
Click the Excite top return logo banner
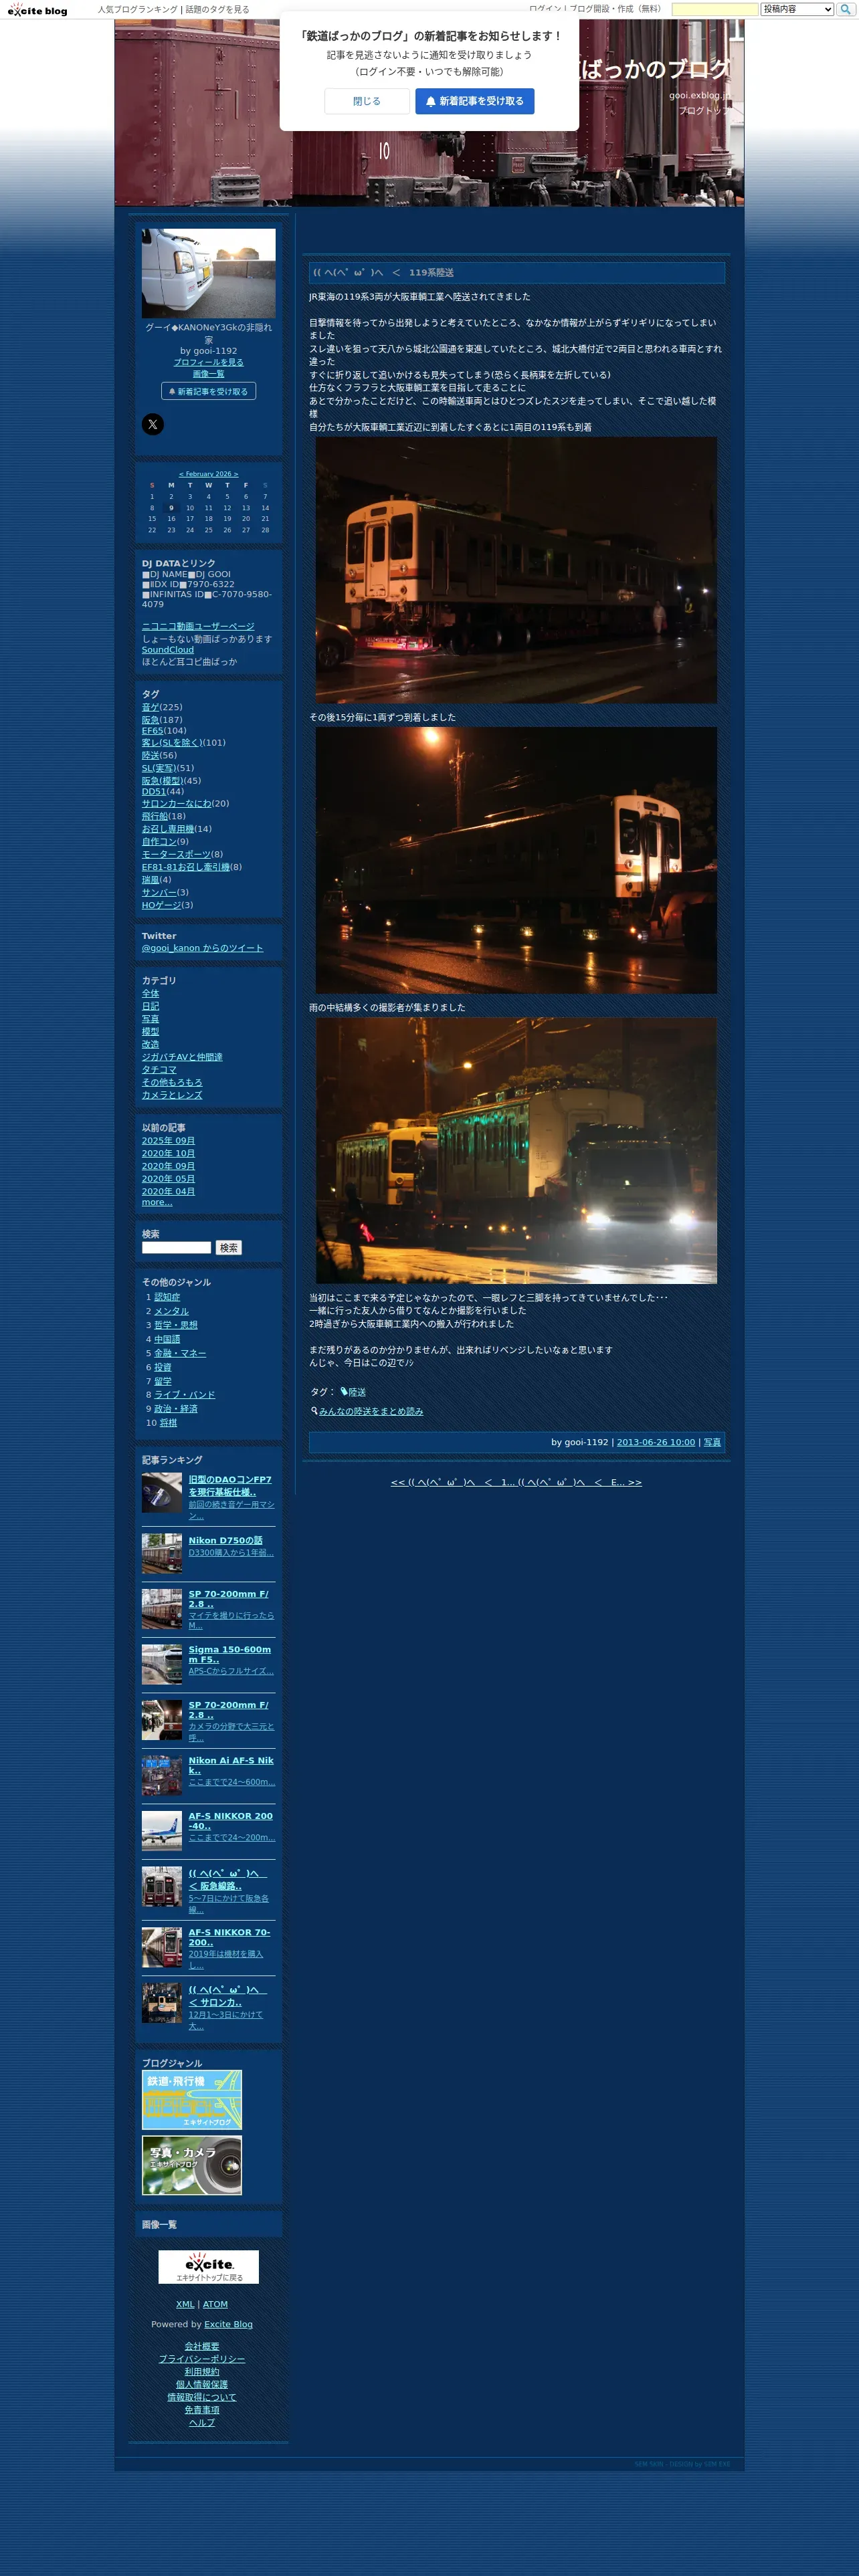tap(208, 2267)
